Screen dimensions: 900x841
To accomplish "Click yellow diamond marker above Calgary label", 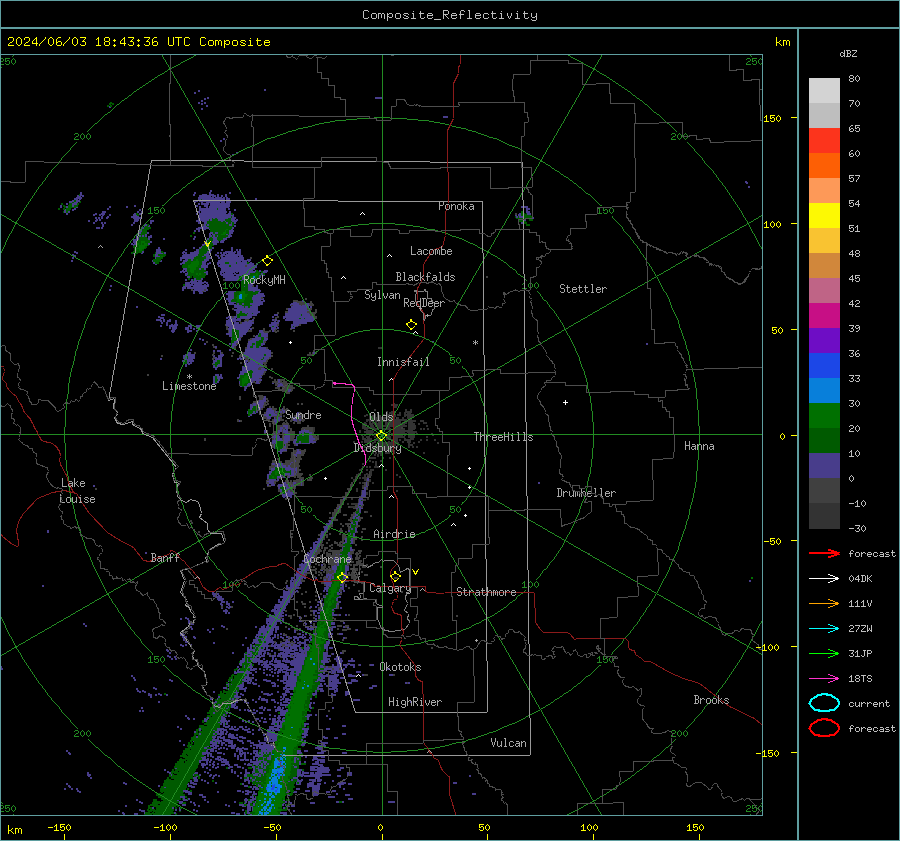I will (x=395, y=576).
